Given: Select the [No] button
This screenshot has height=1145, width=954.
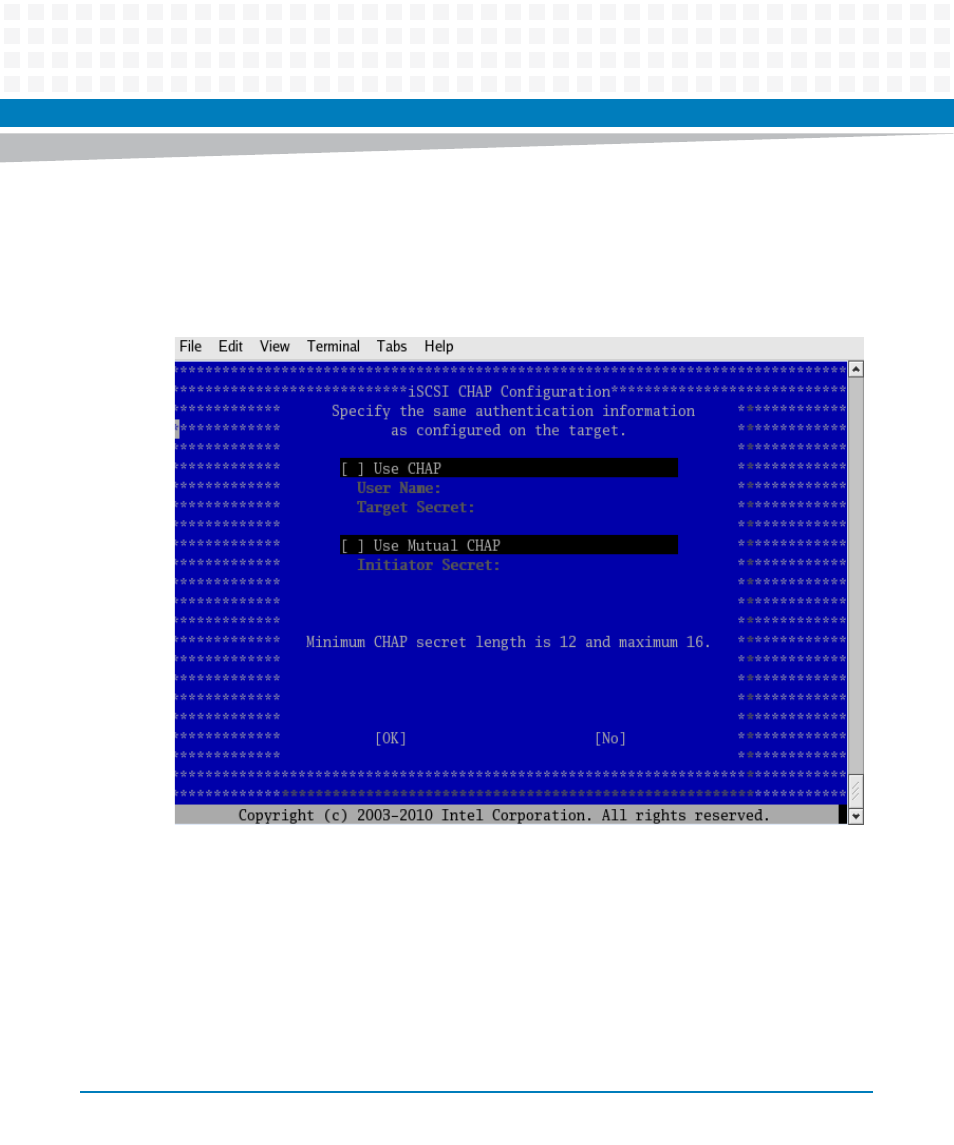Looking at the screenshot, I should point(611,738).
